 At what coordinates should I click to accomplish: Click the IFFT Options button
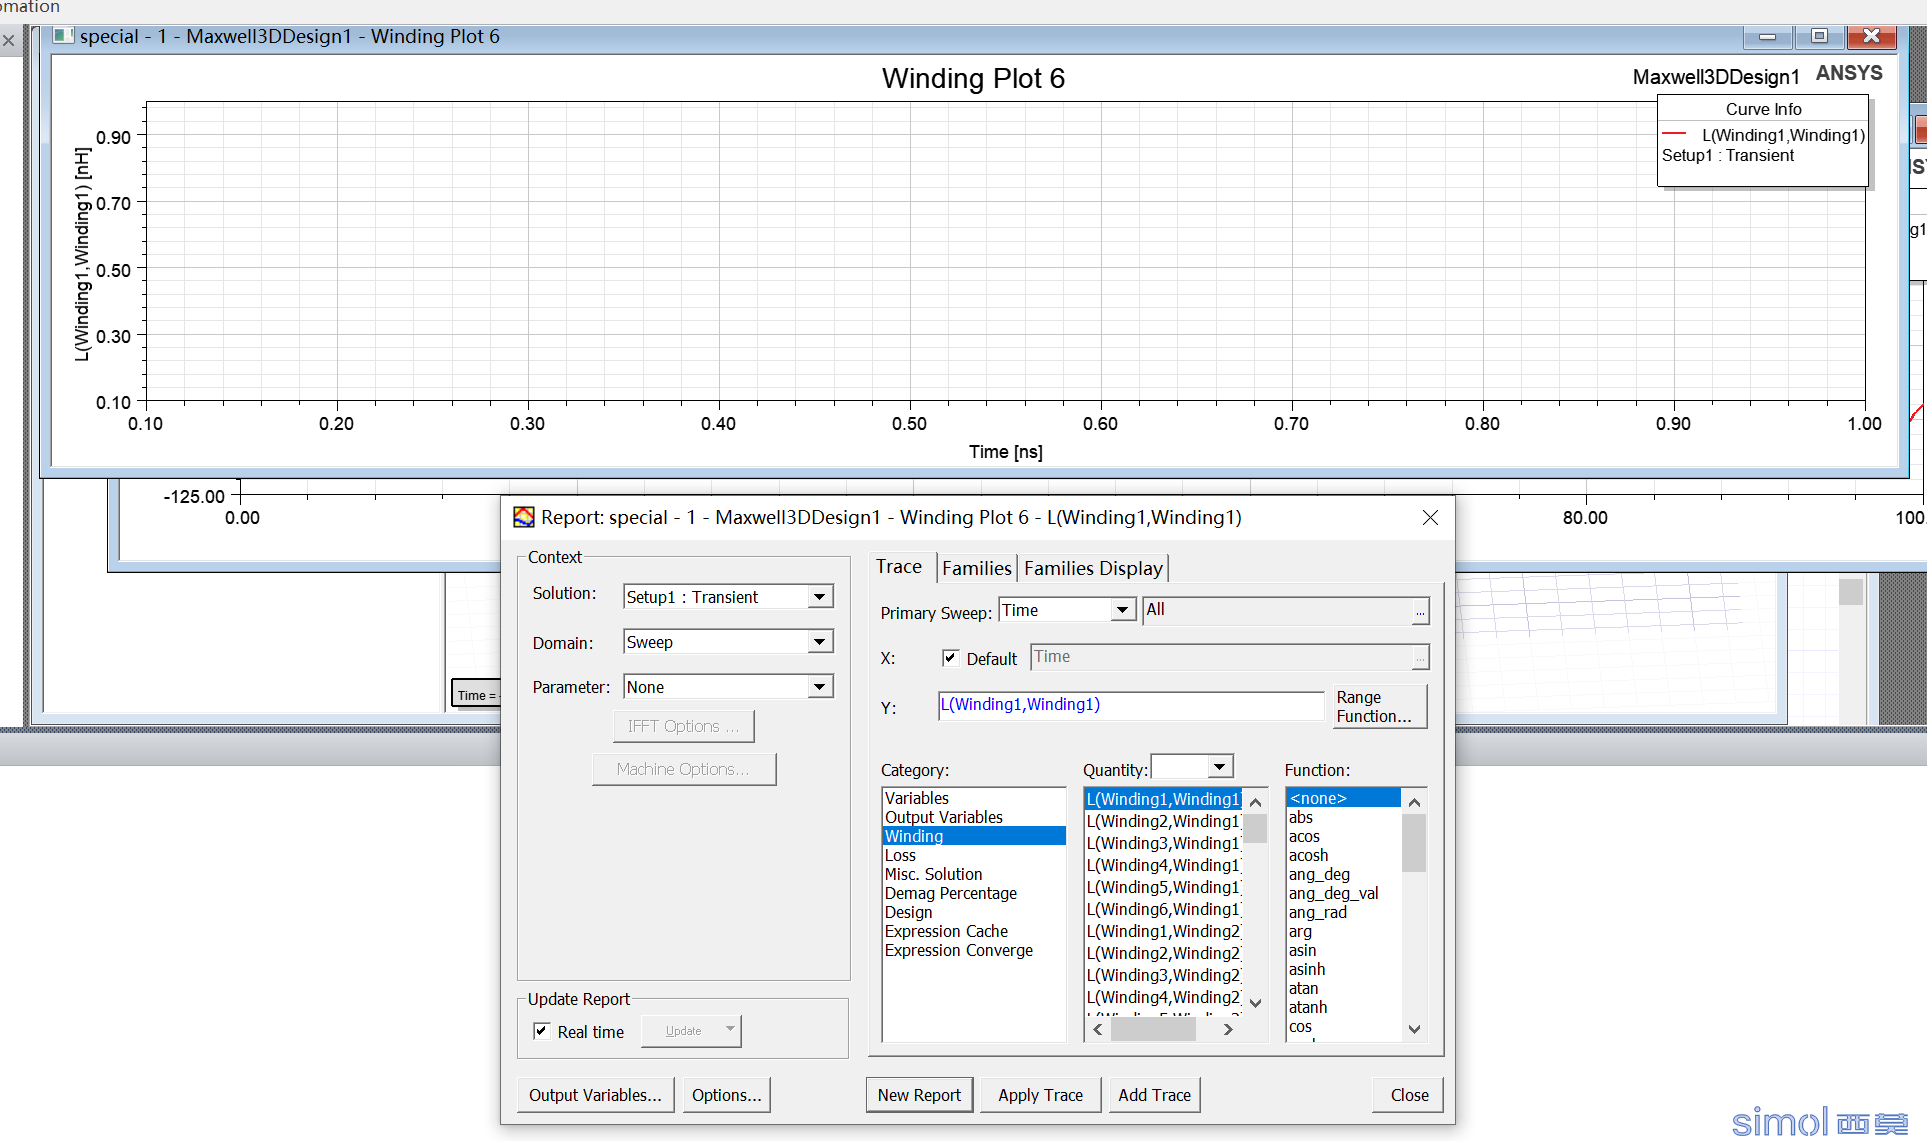pyautogui.click(x=683, y=726)
